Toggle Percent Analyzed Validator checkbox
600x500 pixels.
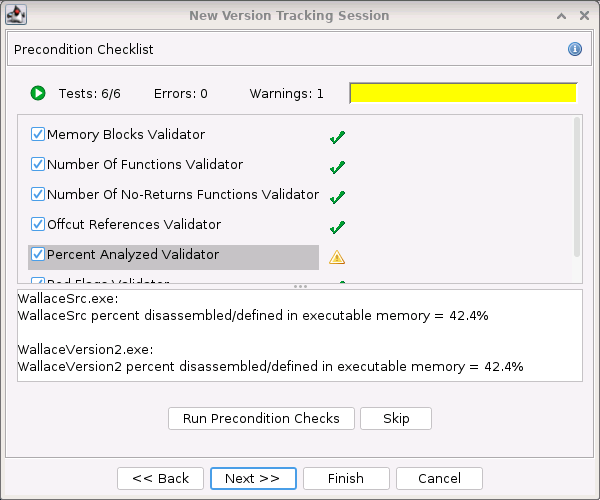38,254
